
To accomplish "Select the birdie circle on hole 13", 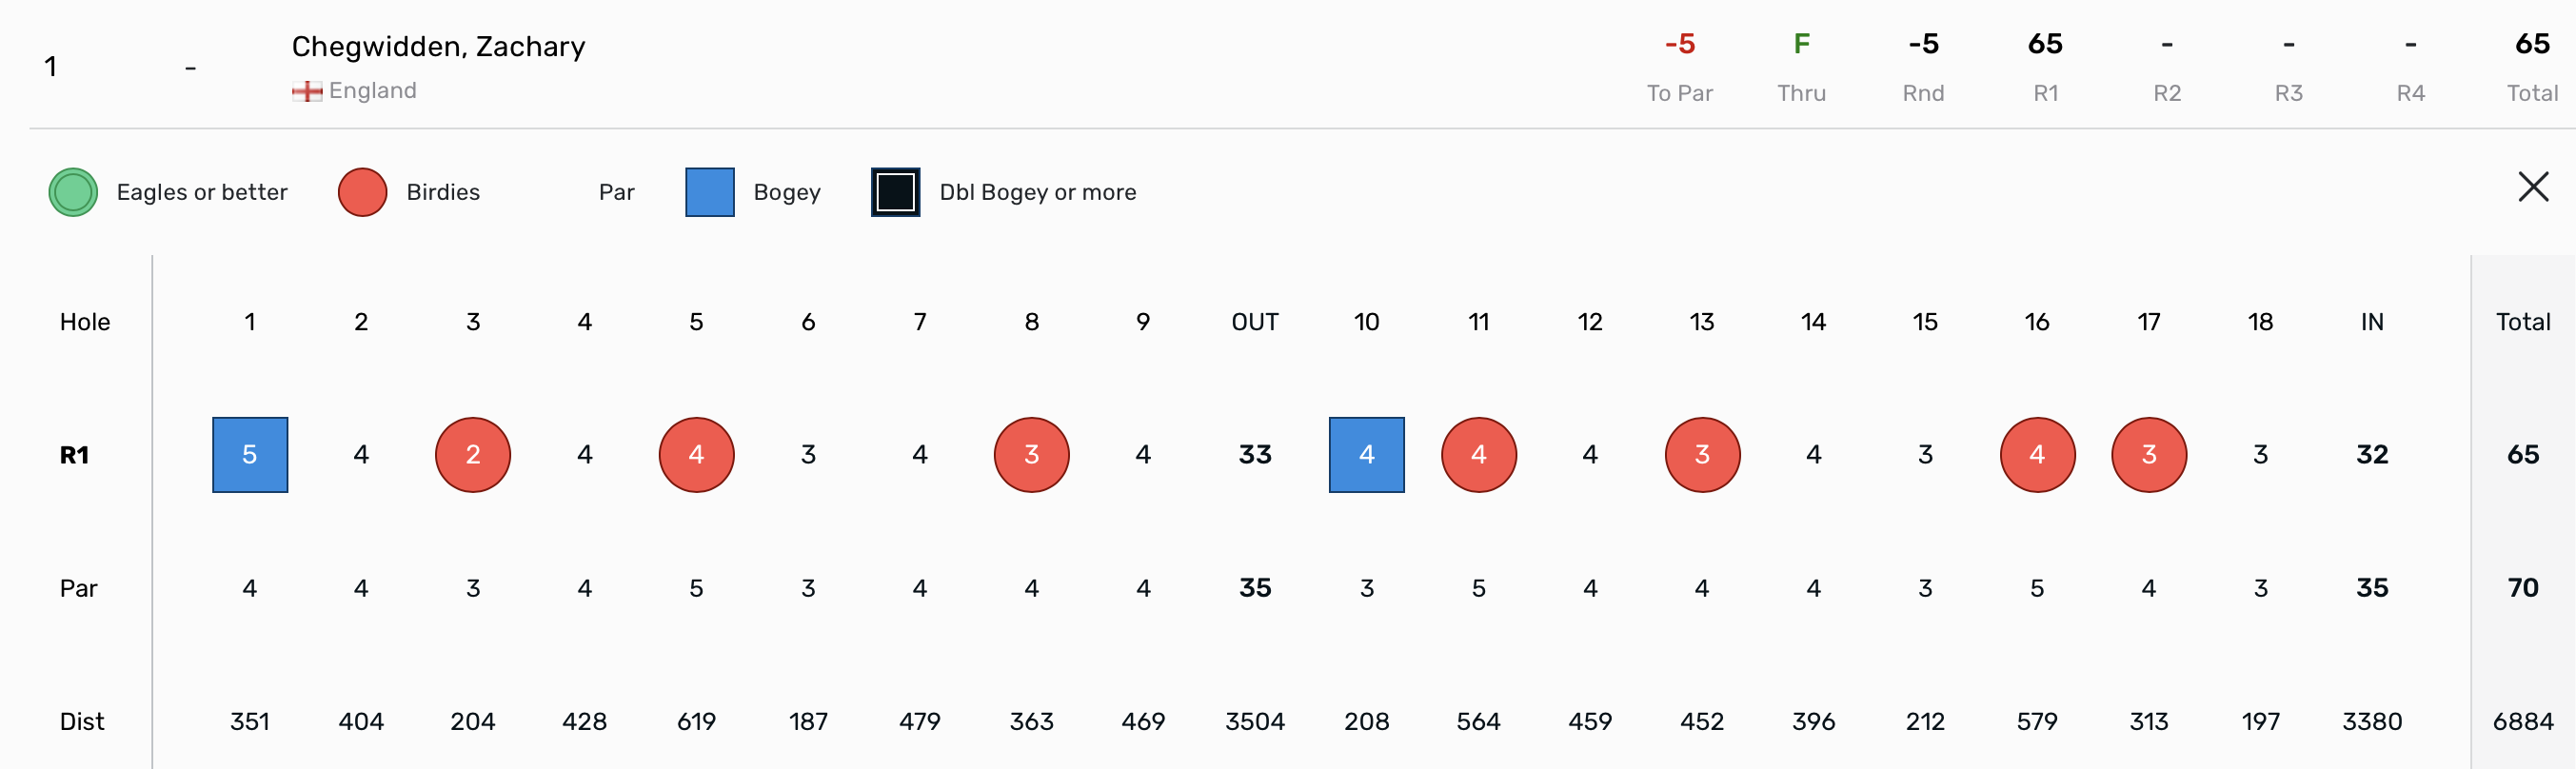I will click(1702, 455).
